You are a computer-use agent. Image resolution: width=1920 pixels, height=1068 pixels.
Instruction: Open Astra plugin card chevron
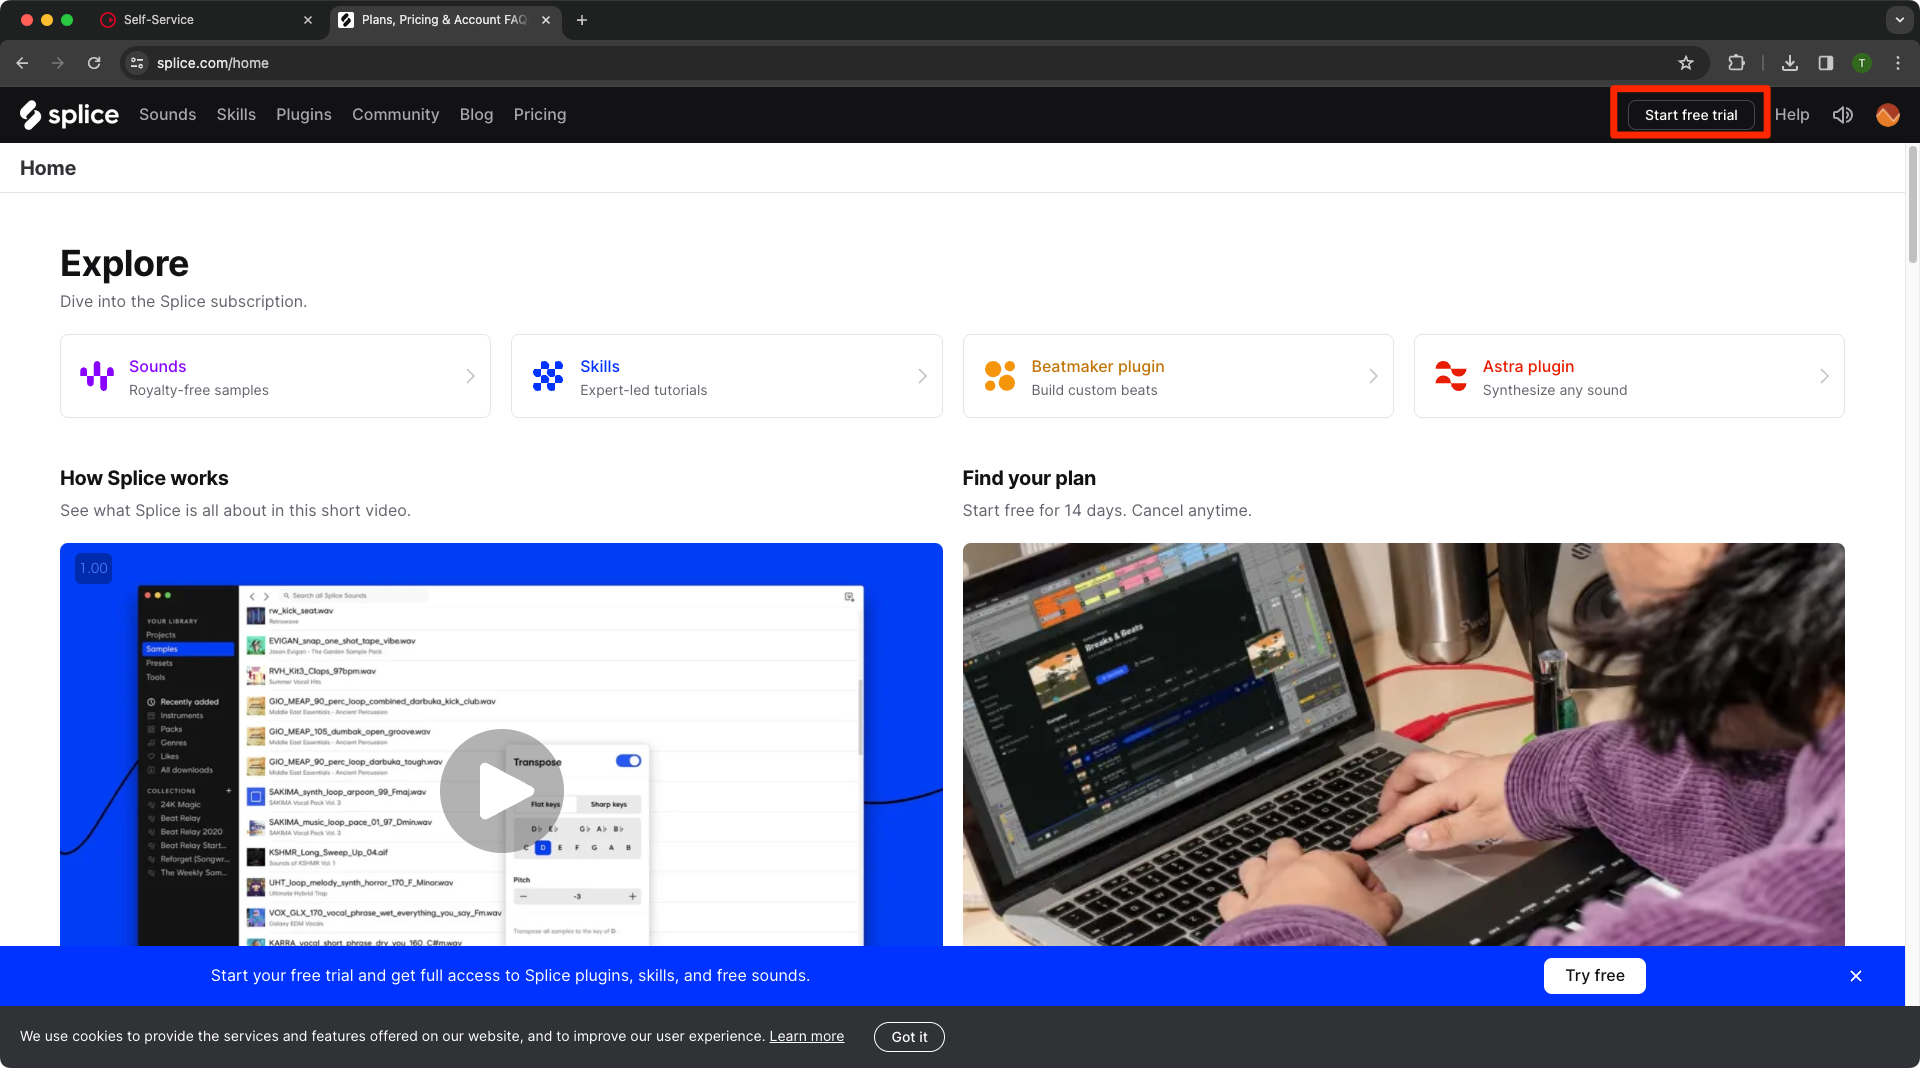1824,376
